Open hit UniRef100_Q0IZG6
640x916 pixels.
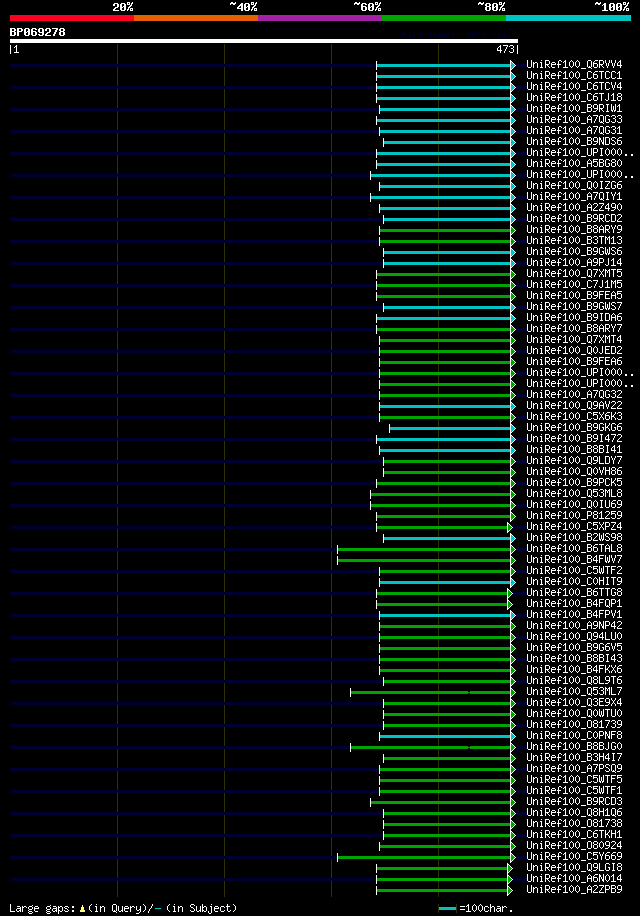(574, 185)
